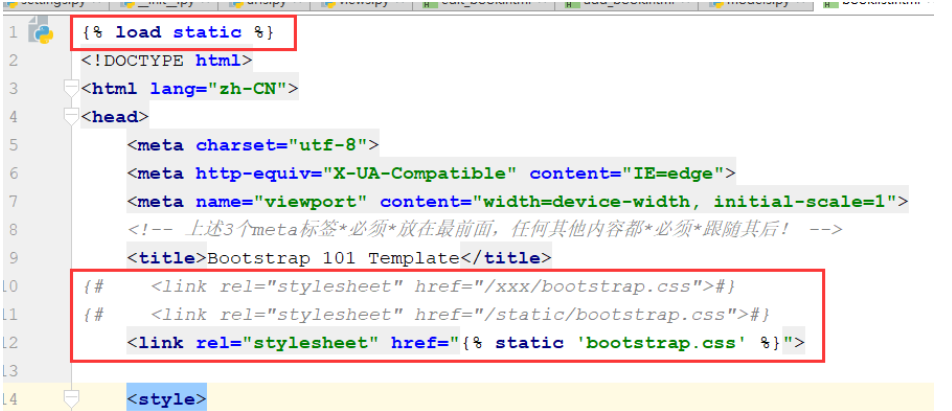Click the 'X-UA-Compatible' attribute value

coord(419,174)
